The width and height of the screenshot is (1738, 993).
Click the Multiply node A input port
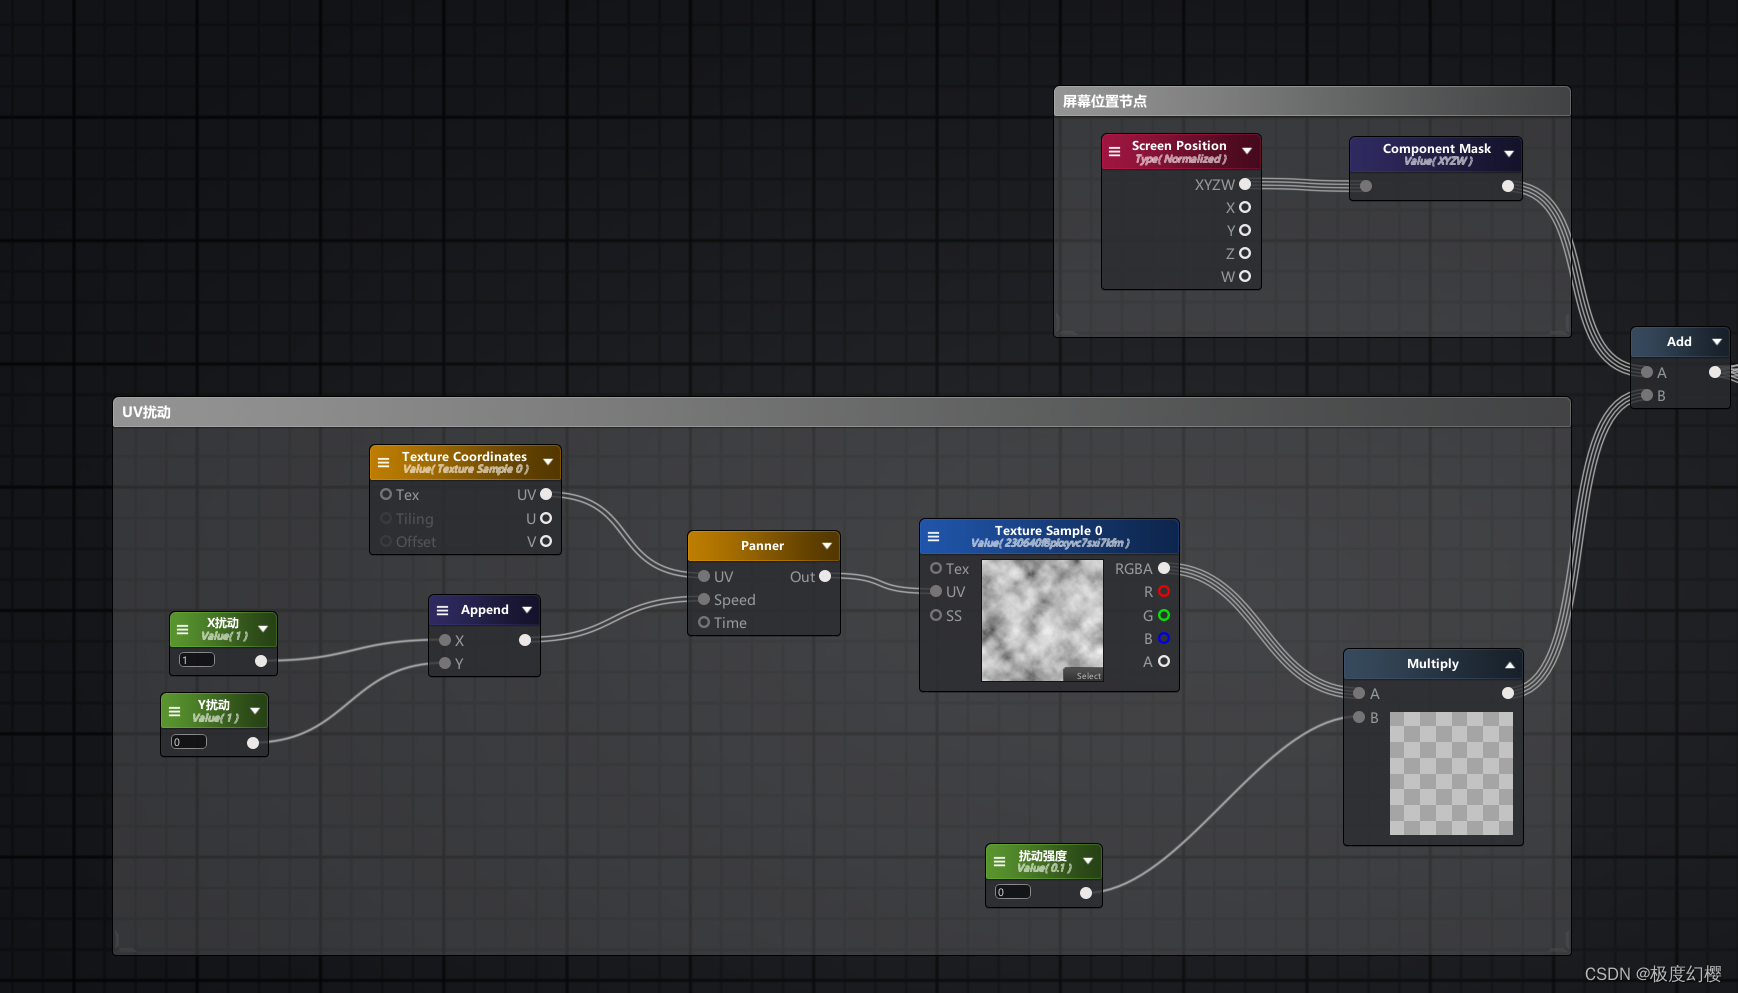(x=1359, y=693)
